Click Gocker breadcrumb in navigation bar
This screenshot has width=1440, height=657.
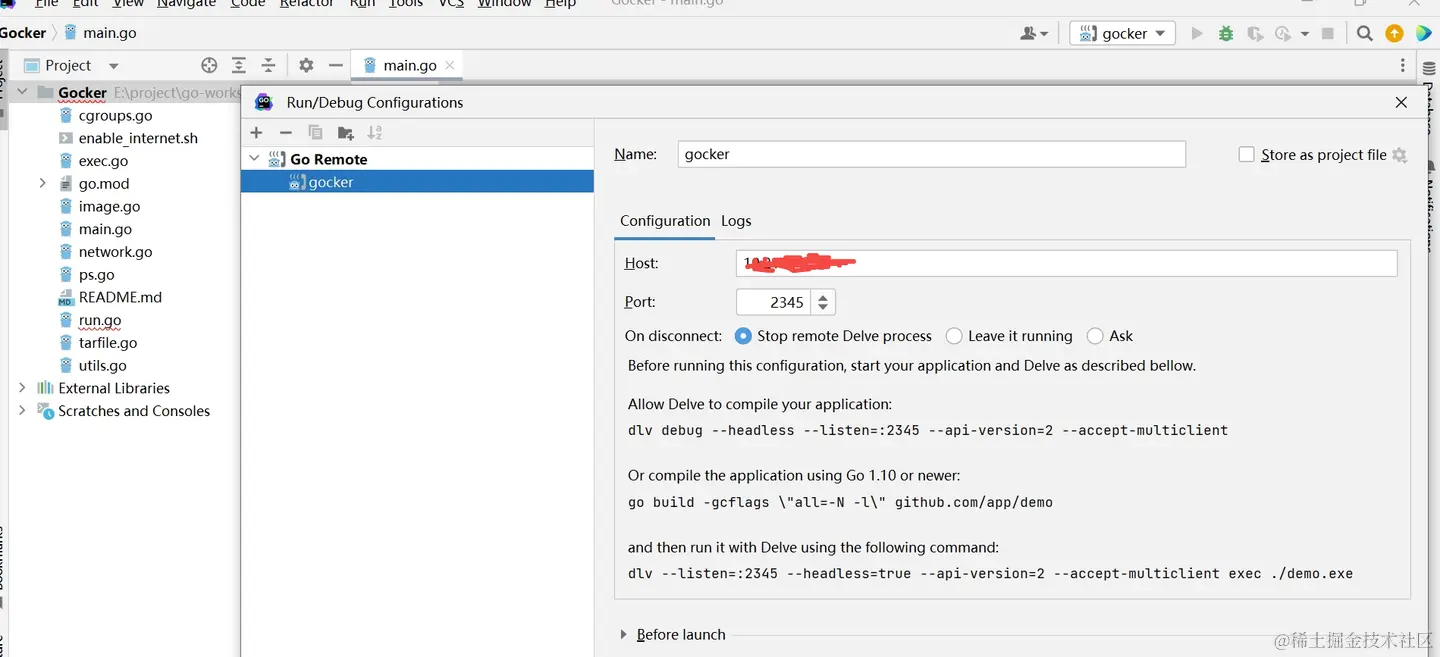23,33
